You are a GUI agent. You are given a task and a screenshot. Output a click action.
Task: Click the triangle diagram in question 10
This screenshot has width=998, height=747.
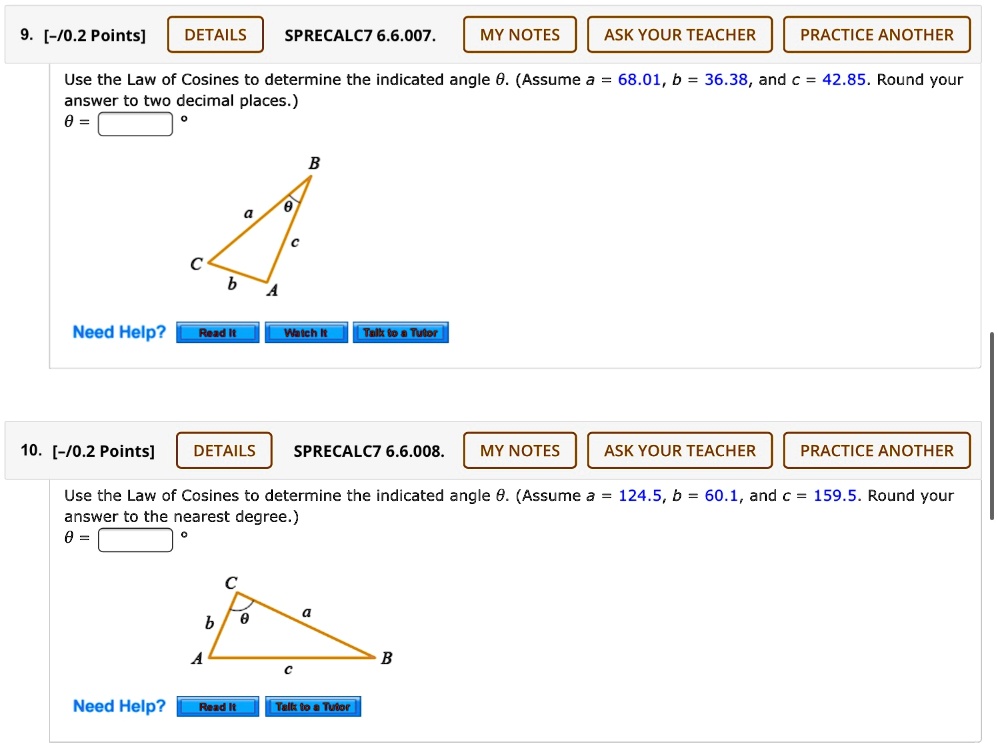pos(292,625)
